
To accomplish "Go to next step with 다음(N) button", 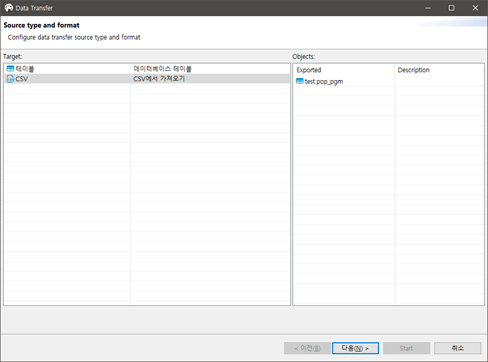I will 355,348.
